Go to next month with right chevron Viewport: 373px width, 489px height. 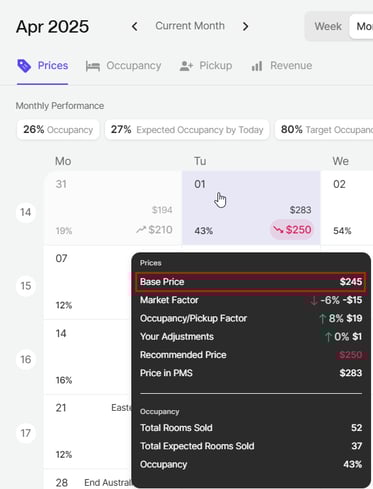[x=246, y=26]
